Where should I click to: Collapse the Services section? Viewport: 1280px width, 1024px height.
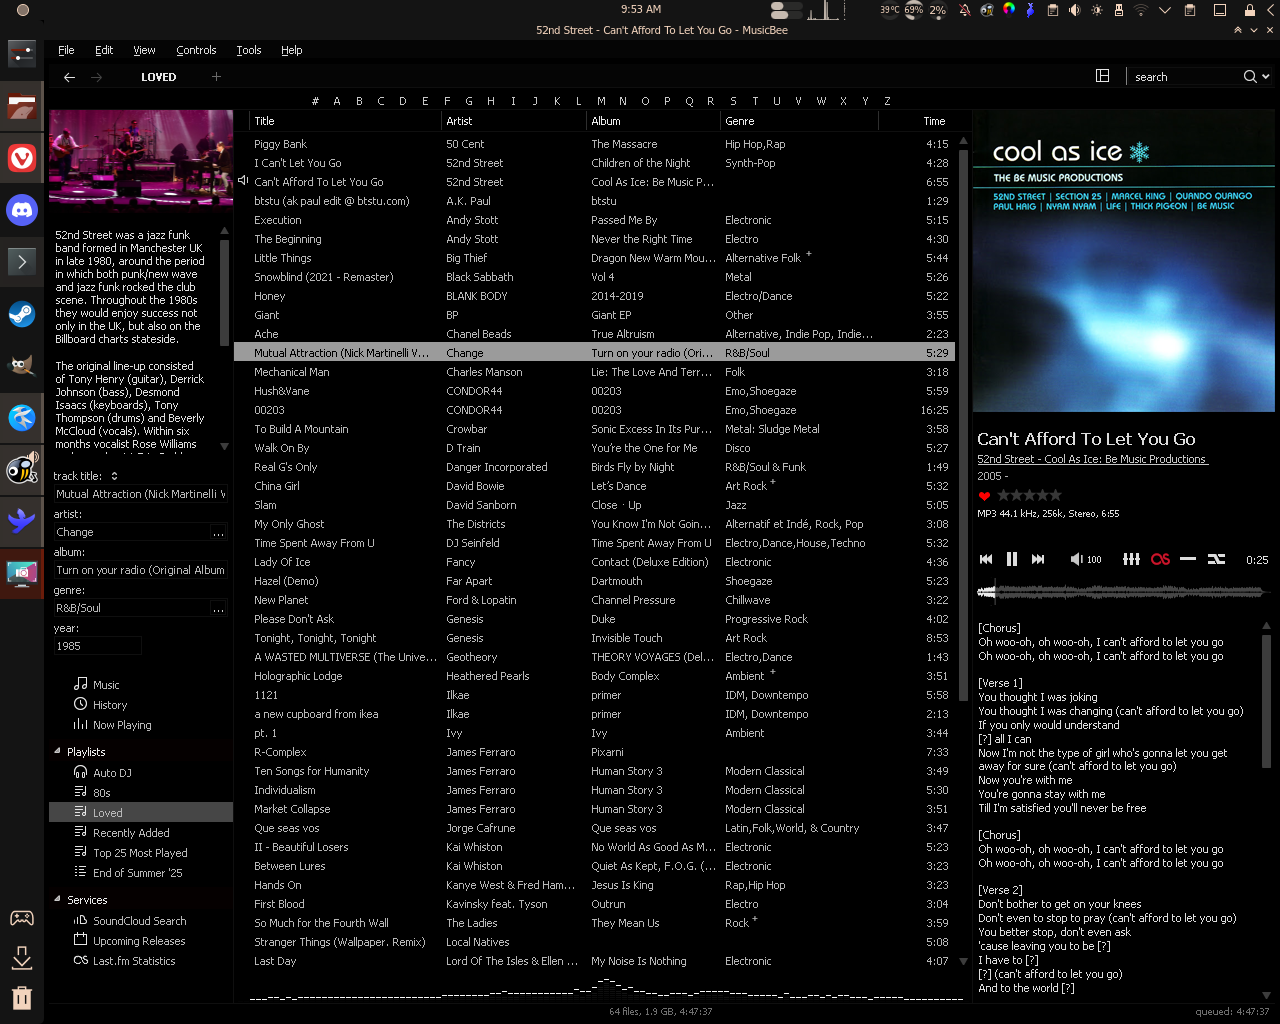[x=57, y=900]
